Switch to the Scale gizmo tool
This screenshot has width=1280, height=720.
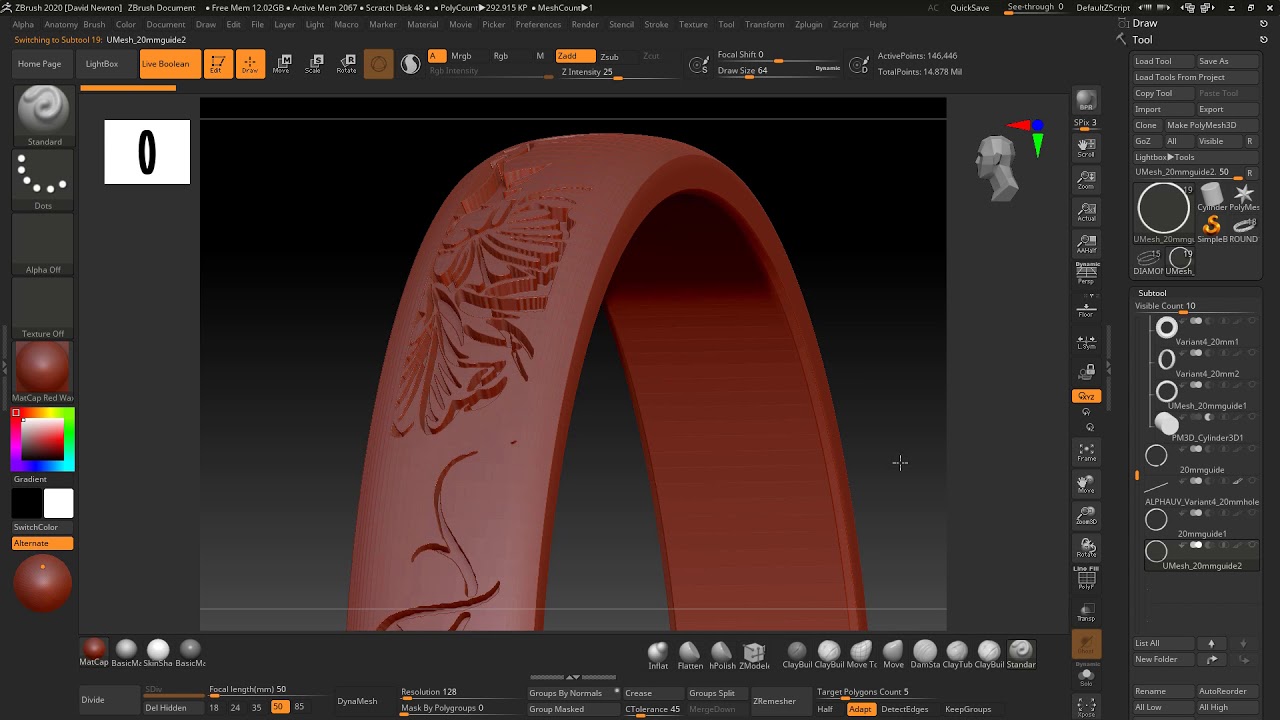(314, 64)
